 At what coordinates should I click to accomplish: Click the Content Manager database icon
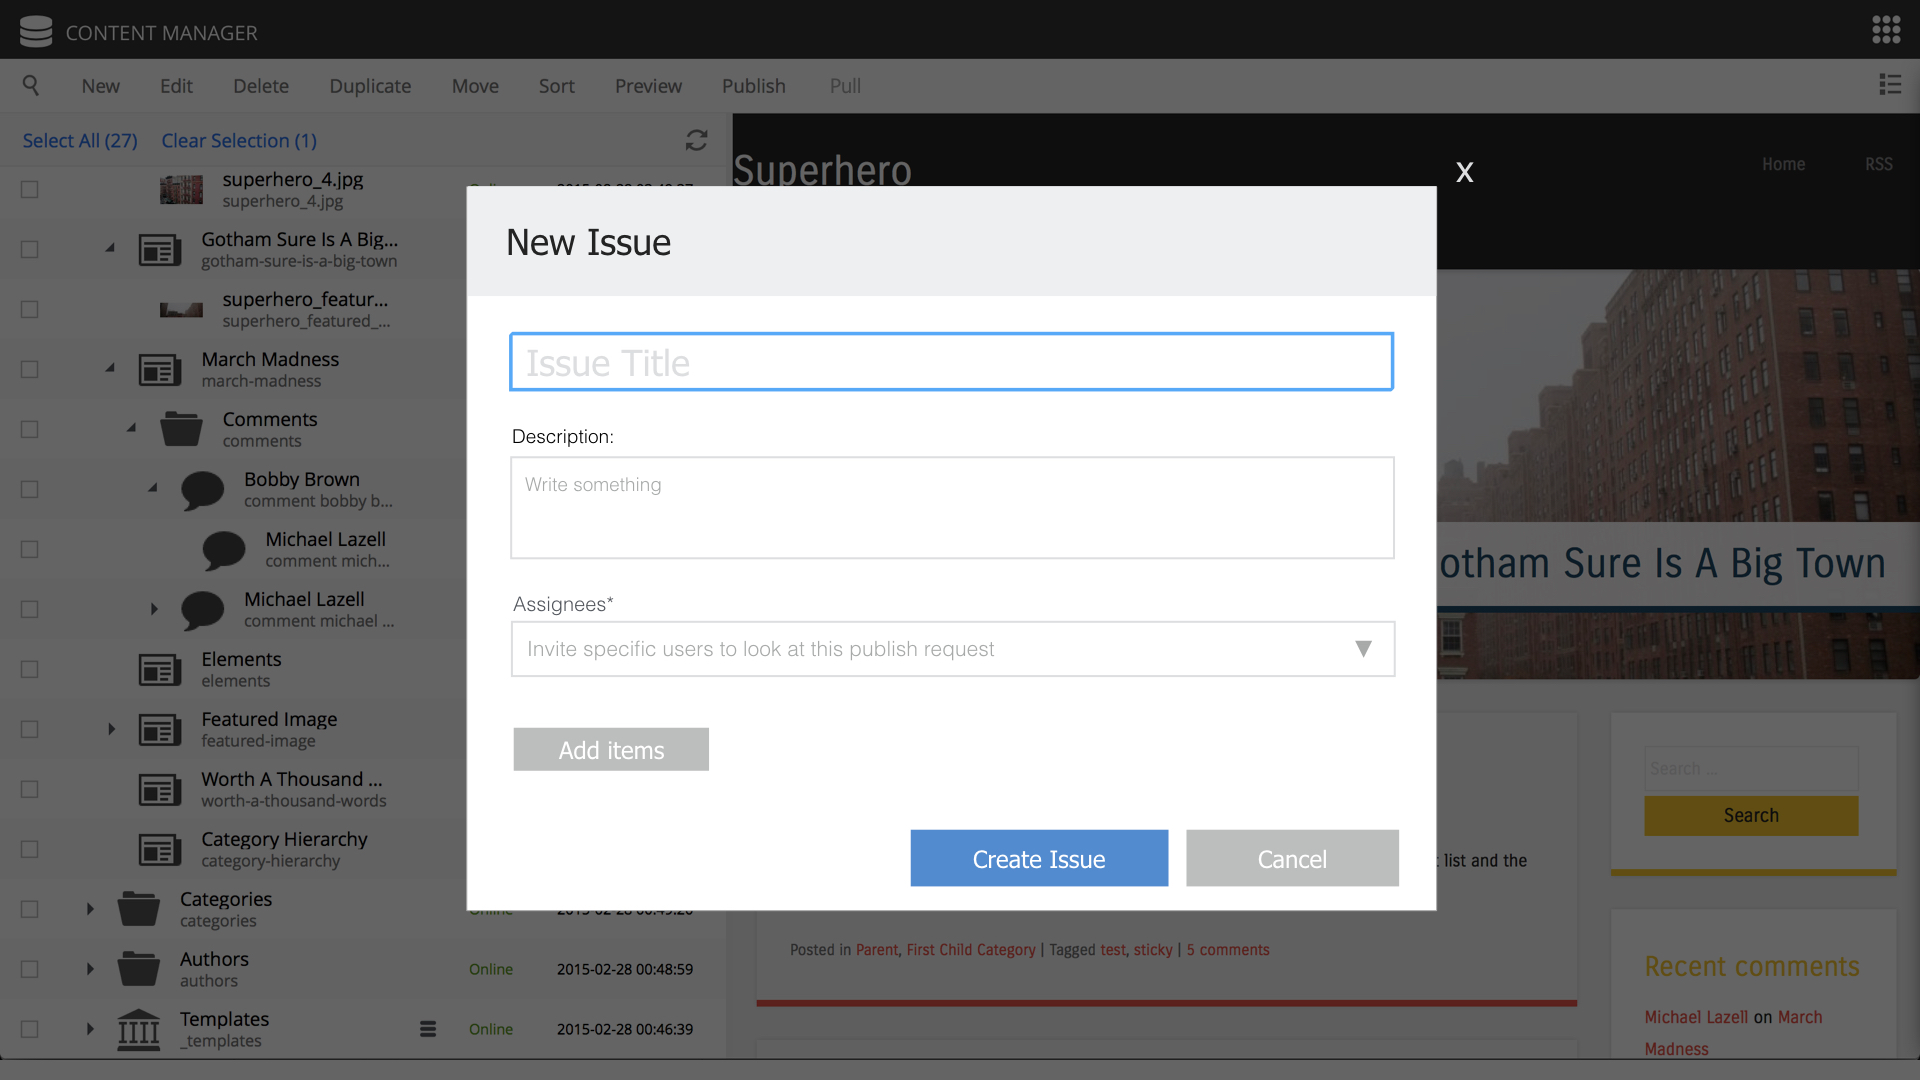[36, 32]
